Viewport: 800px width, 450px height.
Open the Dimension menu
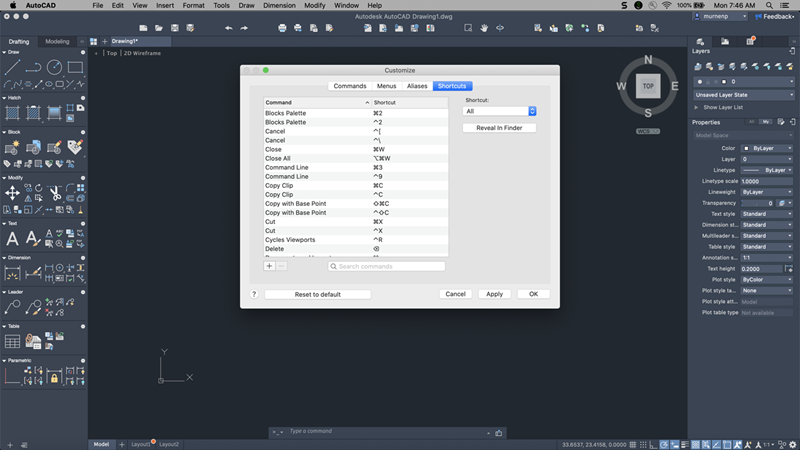pos(279,5)
